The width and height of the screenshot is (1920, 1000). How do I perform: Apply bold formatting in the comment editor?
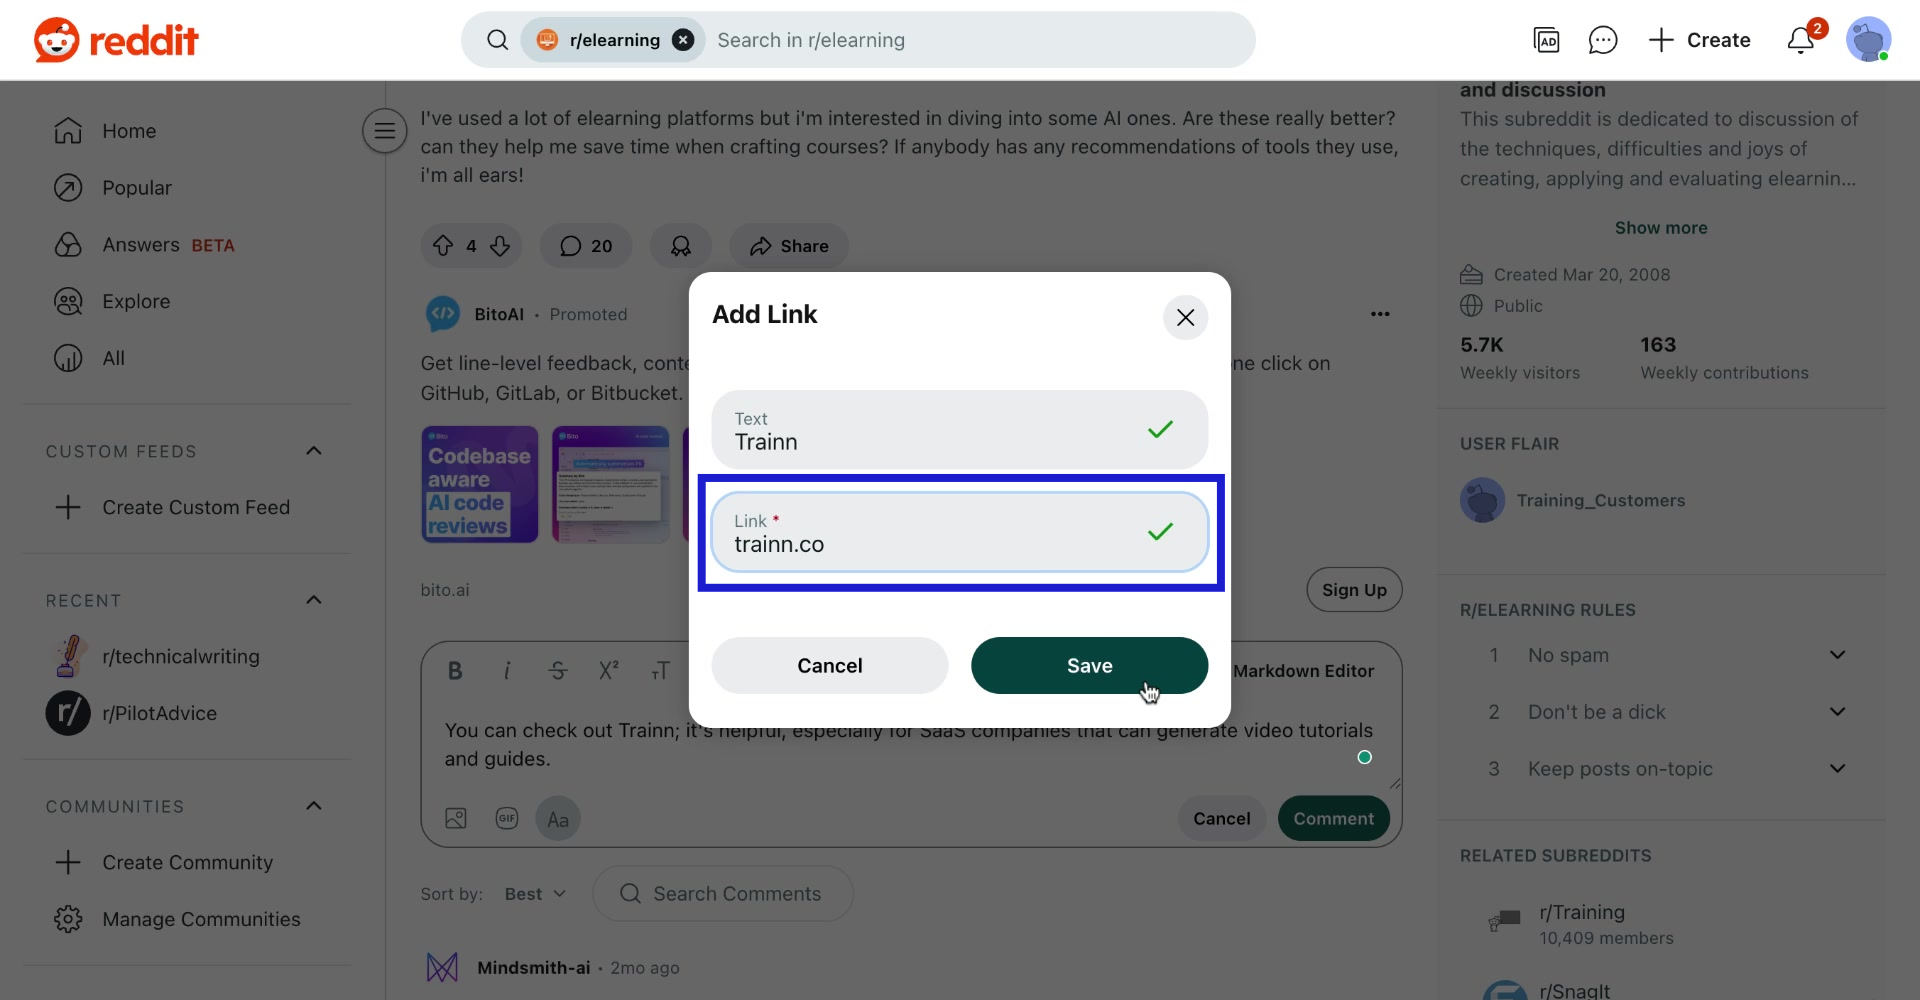pos(455,670)
